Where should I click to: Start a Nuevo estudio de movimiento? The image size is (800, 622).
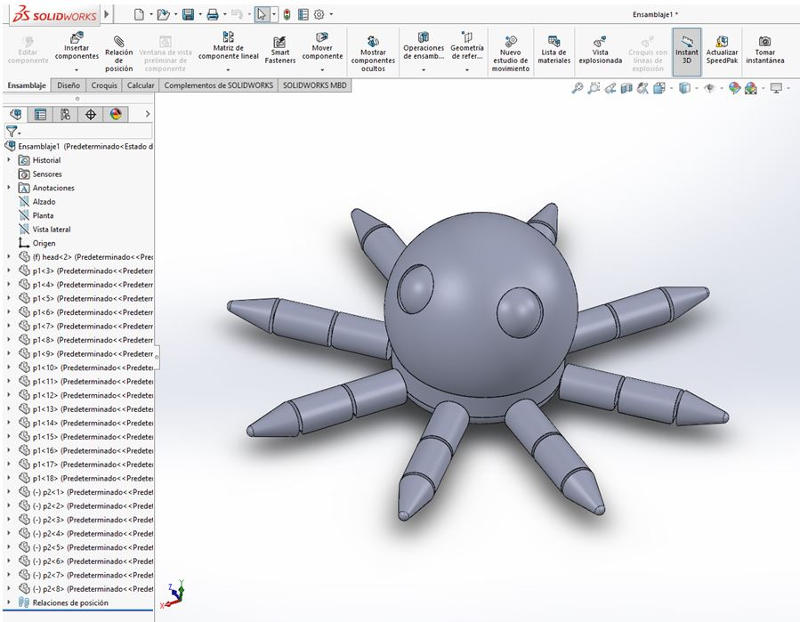pos(510,53)
